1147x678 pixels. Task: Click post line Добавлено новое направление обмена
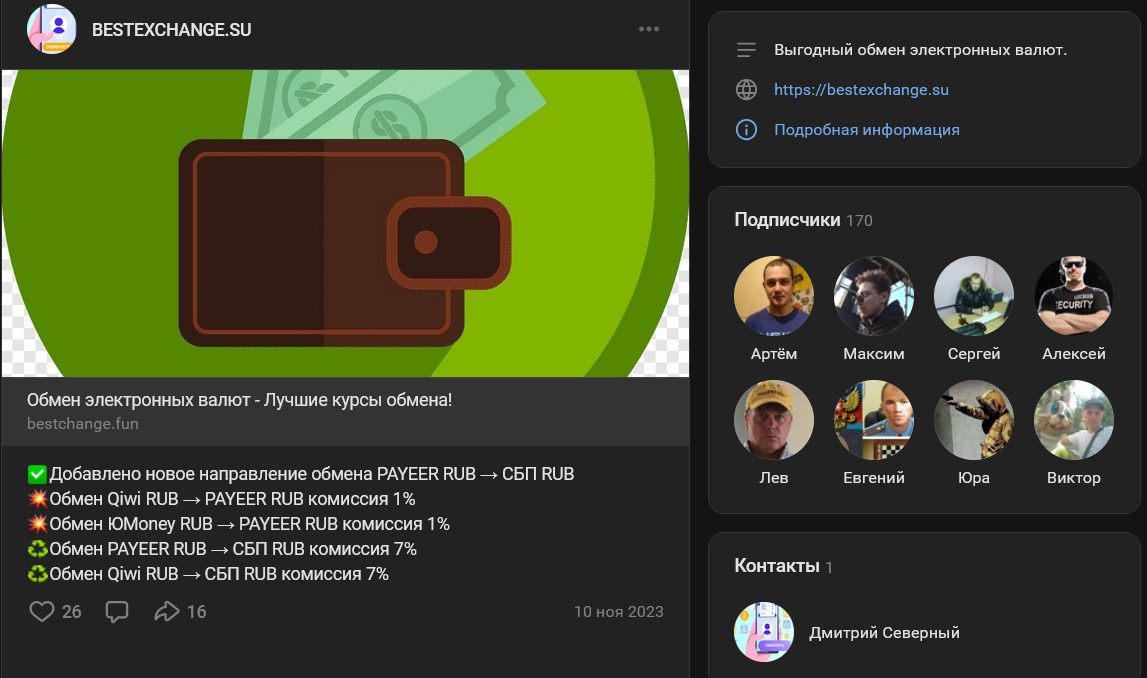301,474
